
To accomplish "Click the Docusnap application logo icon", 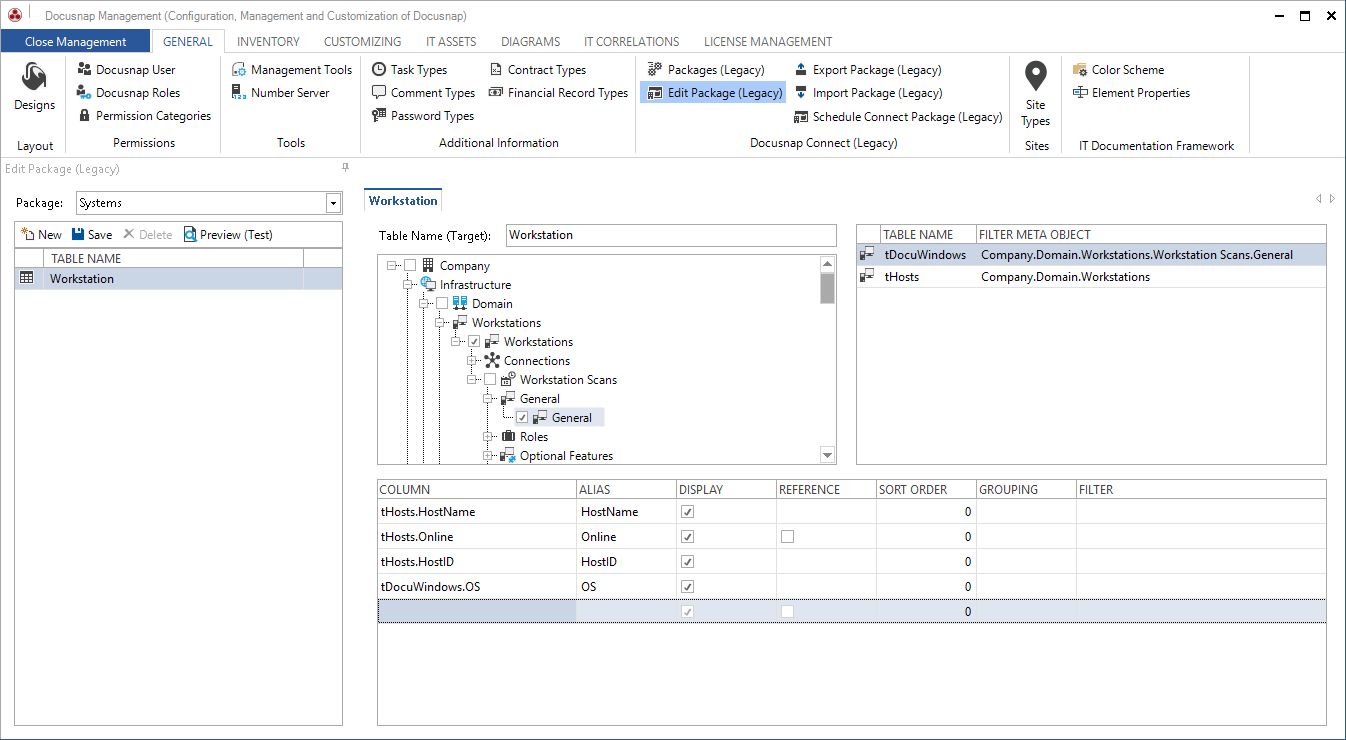I will (x=15, y=16).
